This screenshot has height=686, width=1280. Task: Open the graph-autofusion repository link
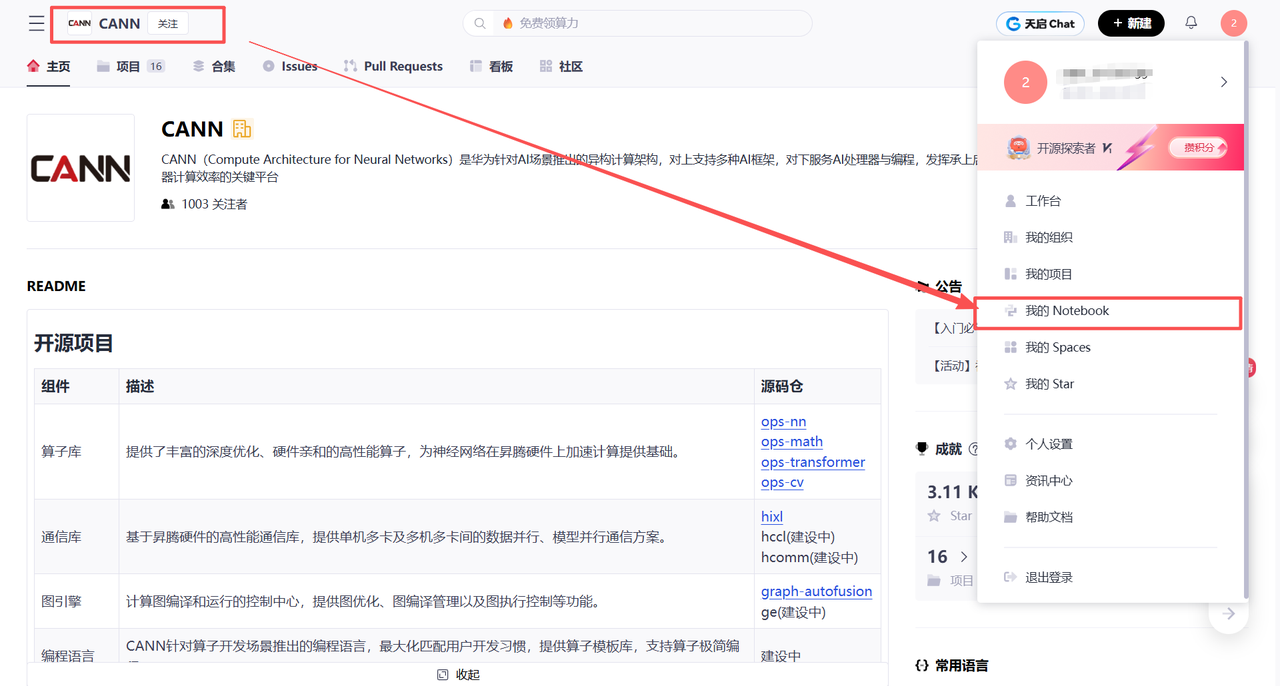coord(816,591)
